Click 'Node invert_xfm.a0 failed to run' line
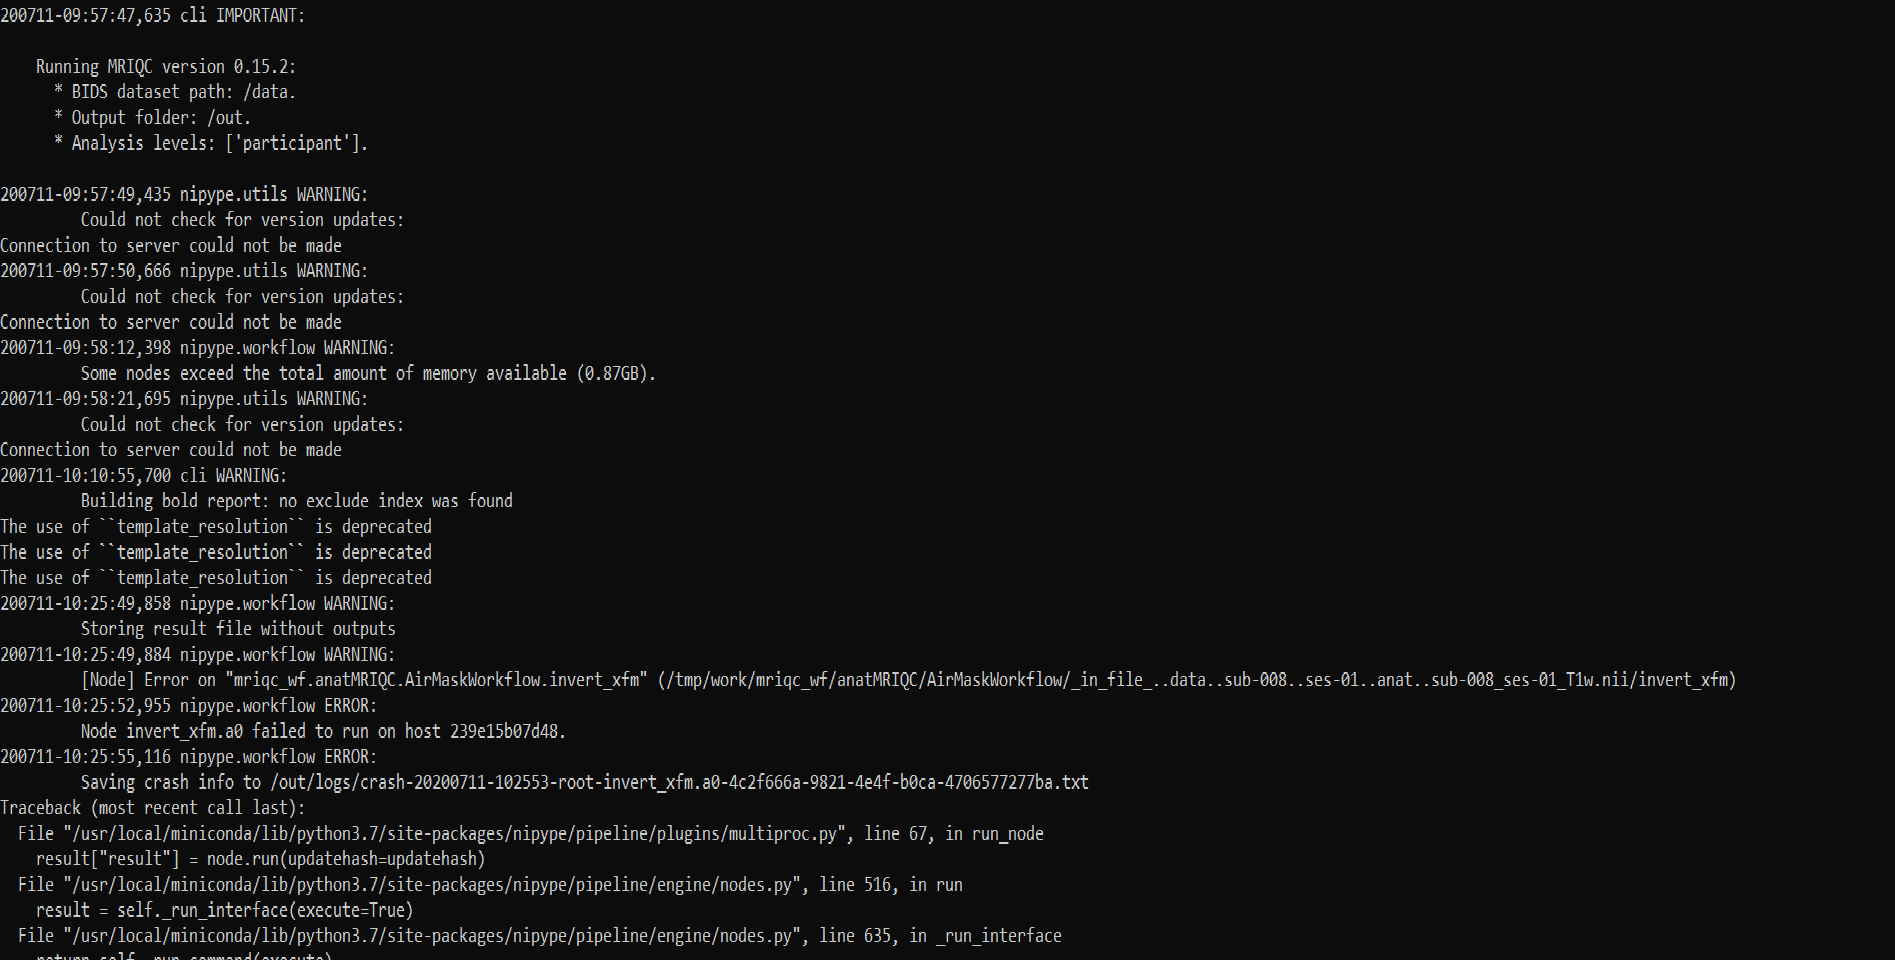The image size is (1895, 960). pos(323,731)
